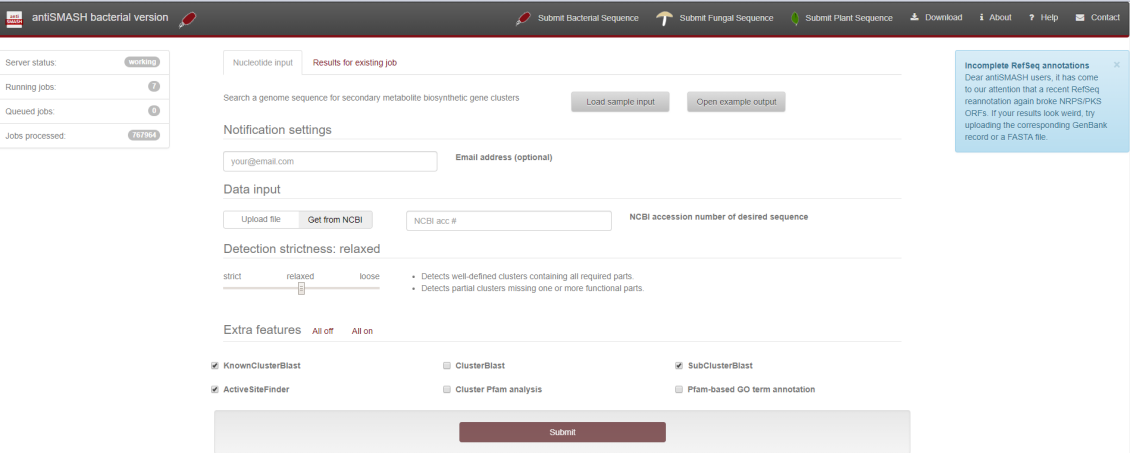The image size is (1130, 453).
Task: Select Upload file data input option
Action: point(261,220)
